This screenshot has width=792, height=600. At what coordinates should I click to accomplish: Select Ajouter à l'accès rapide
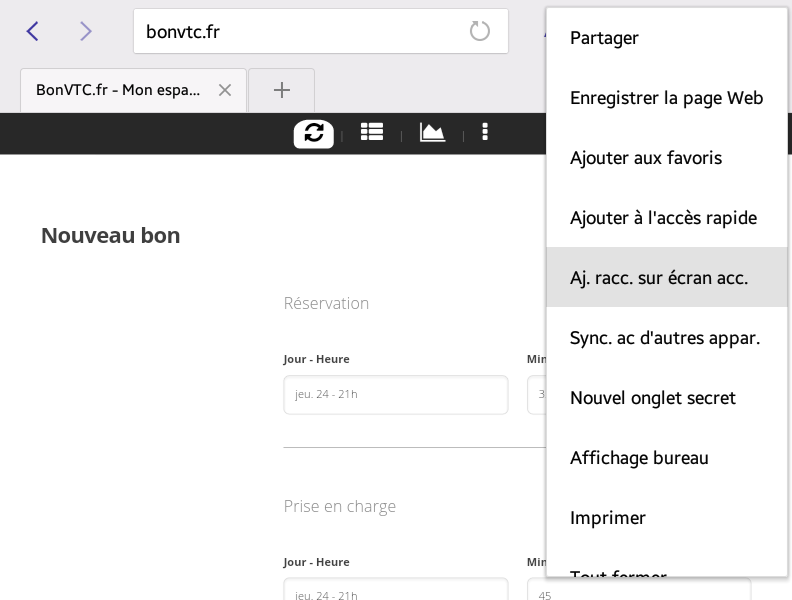tap(667, 218)
